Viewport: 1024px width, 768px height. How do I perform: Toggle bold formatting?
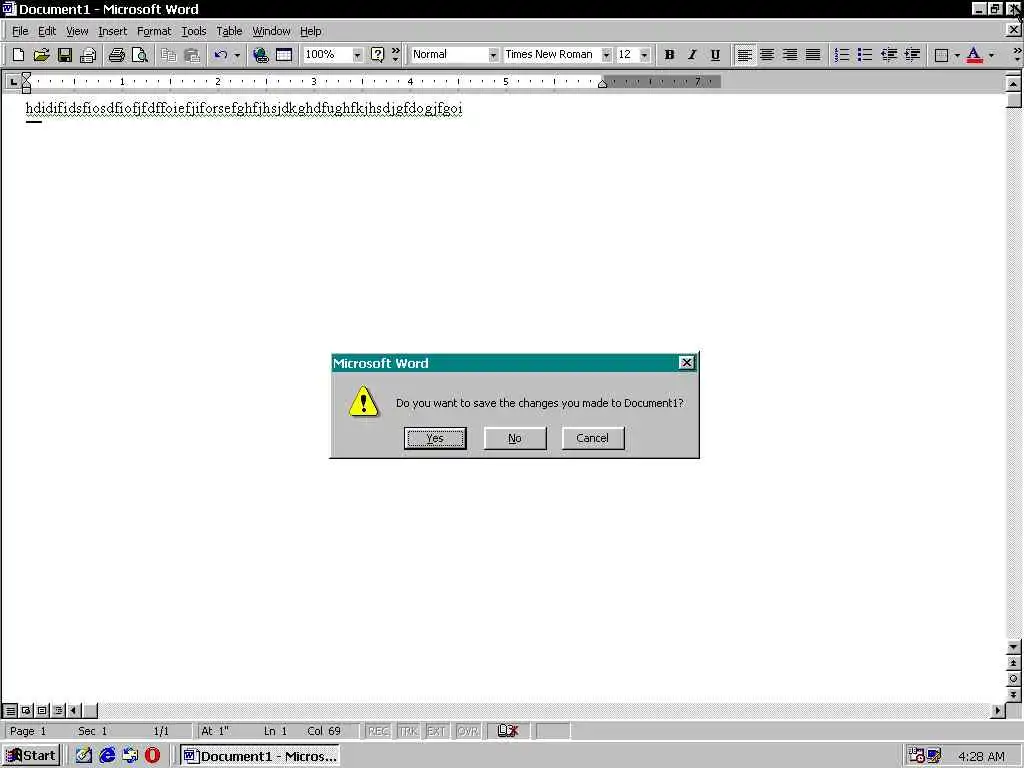point(669,55)
